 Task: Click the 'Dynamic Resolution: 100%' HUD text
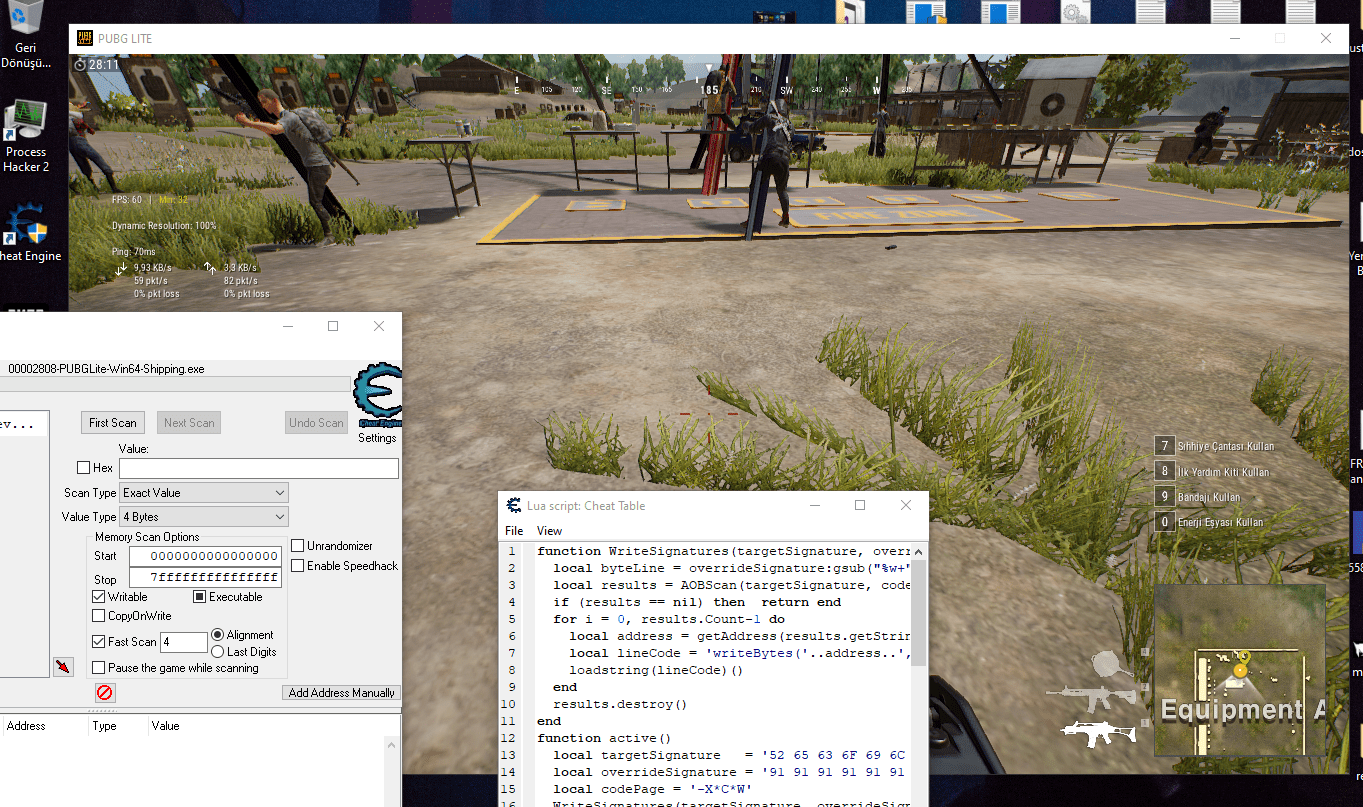point(164,226)
